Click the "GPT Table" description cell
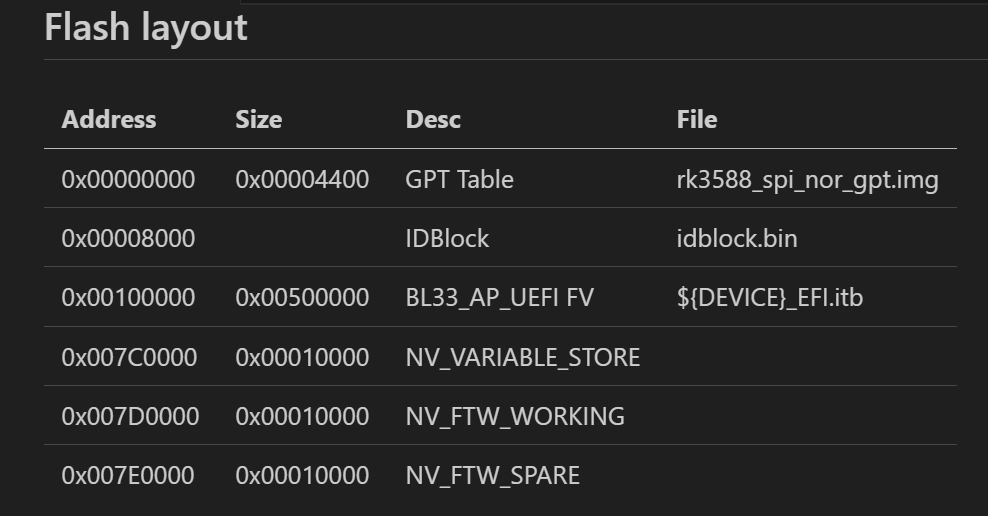This screenshot has width=988, height=516. pyautogui.click(x=459, y=180)
